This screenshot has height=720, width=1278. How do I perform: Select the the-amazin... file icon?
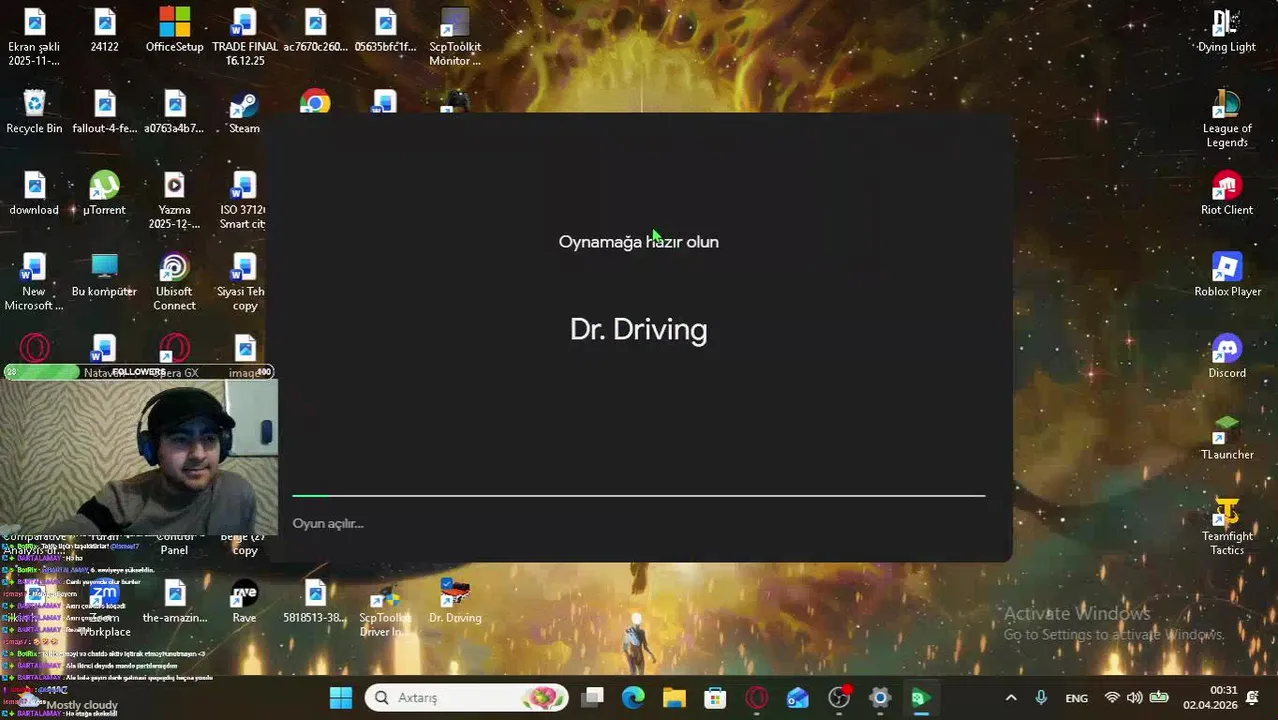pyautogui.click(x=174, y=602)
